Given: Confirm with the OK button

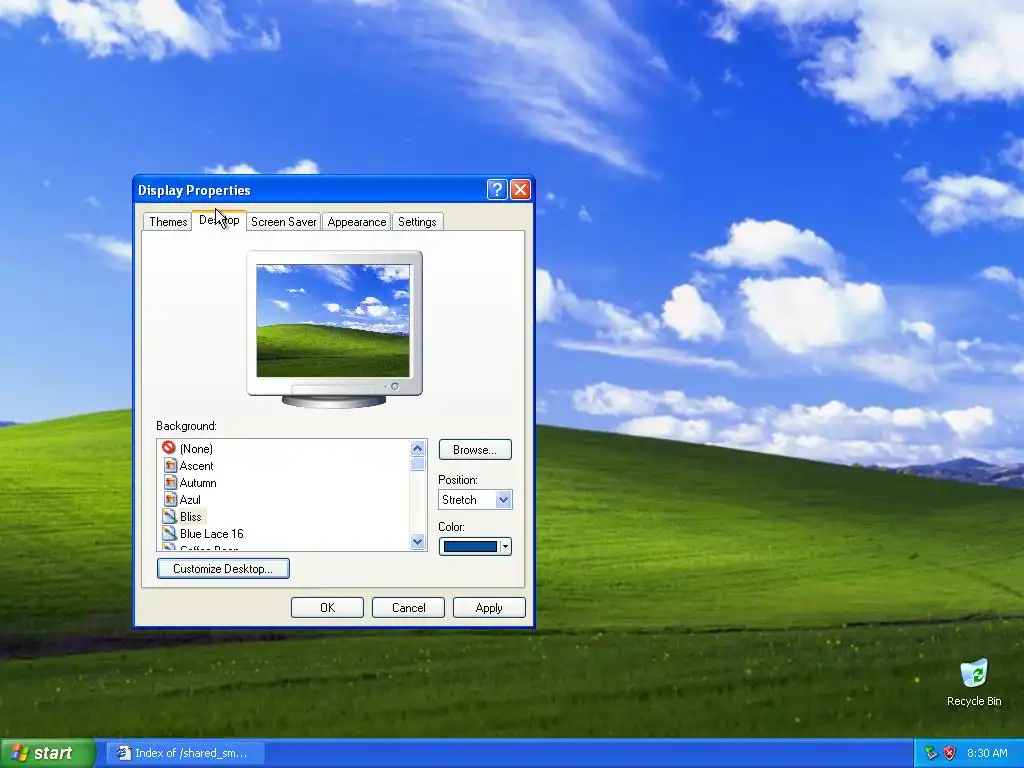Looking at the screenshot, I should [327, 607].
